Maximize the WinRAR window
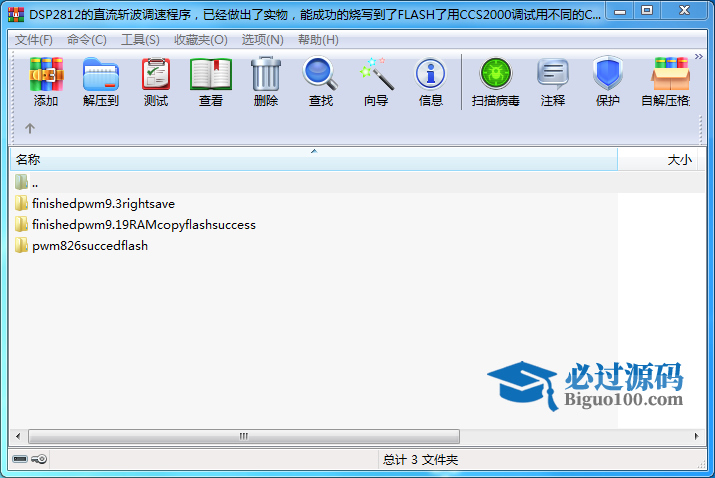This screenshot has height=478, width=715. point(647,11)
